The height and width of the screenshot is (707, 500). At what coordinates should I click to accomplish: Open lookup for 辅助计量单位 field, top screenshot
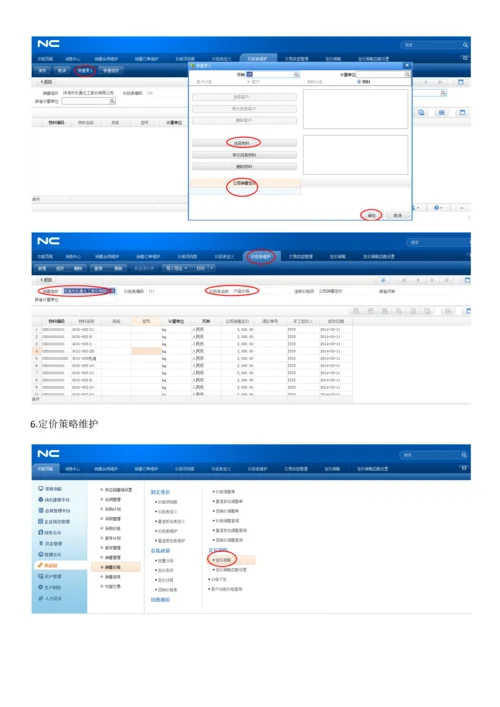[112, 101]
